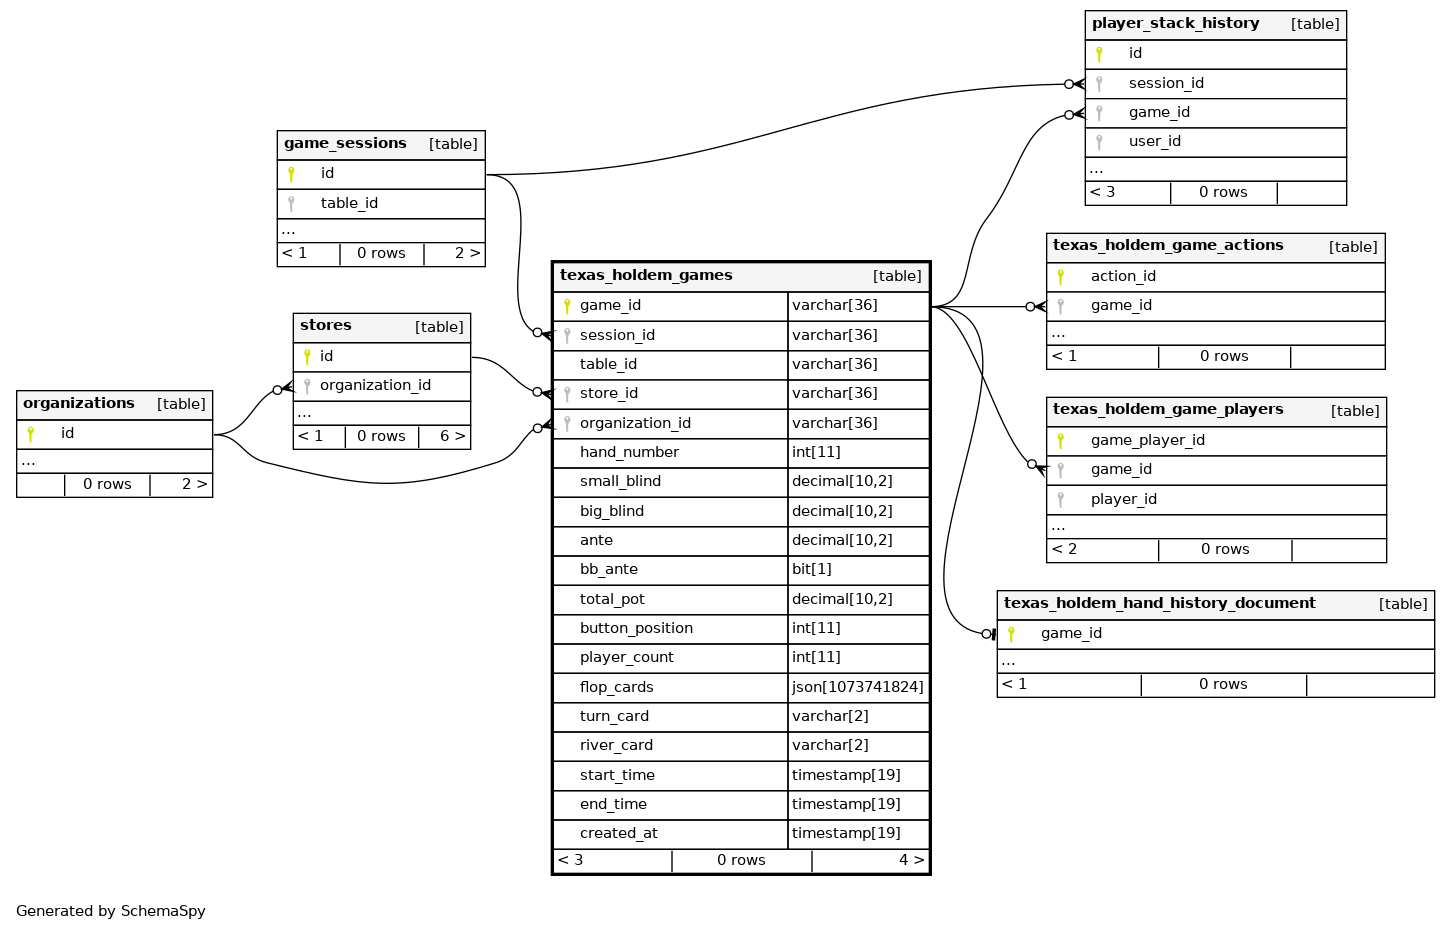Click the foreign key icon next to session_id in texas_holdem_games

[567, 336]
